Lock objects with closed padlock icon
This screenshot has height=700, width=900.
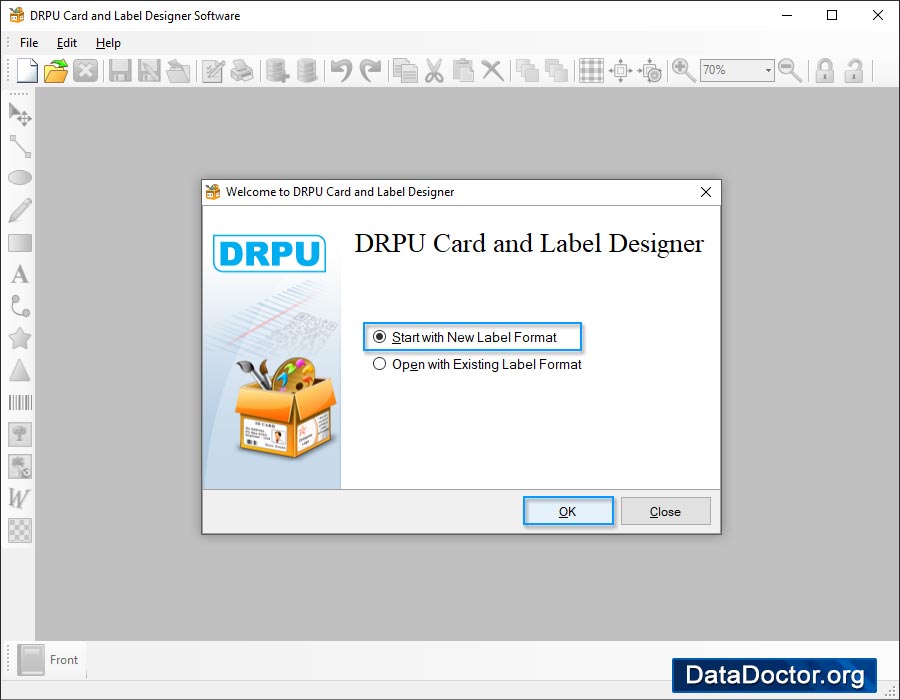tap(825, 71)
